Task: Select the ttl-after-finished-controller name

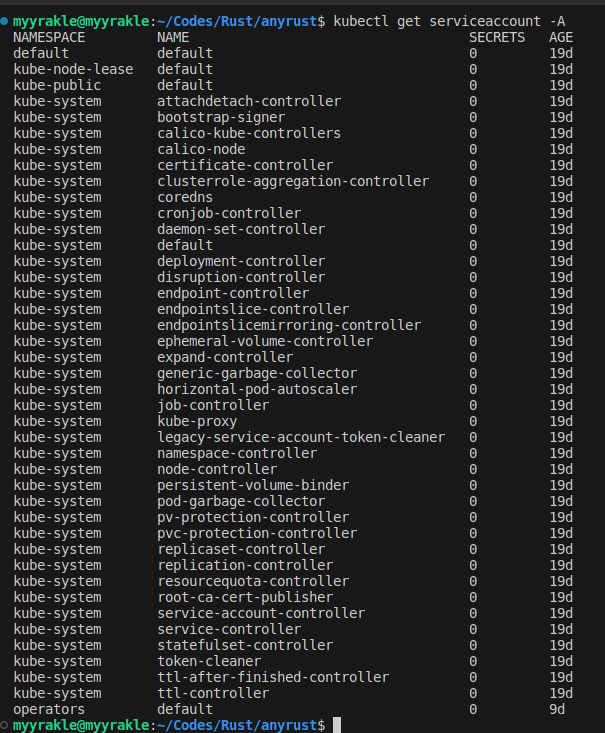Action: tap(273, 677)
